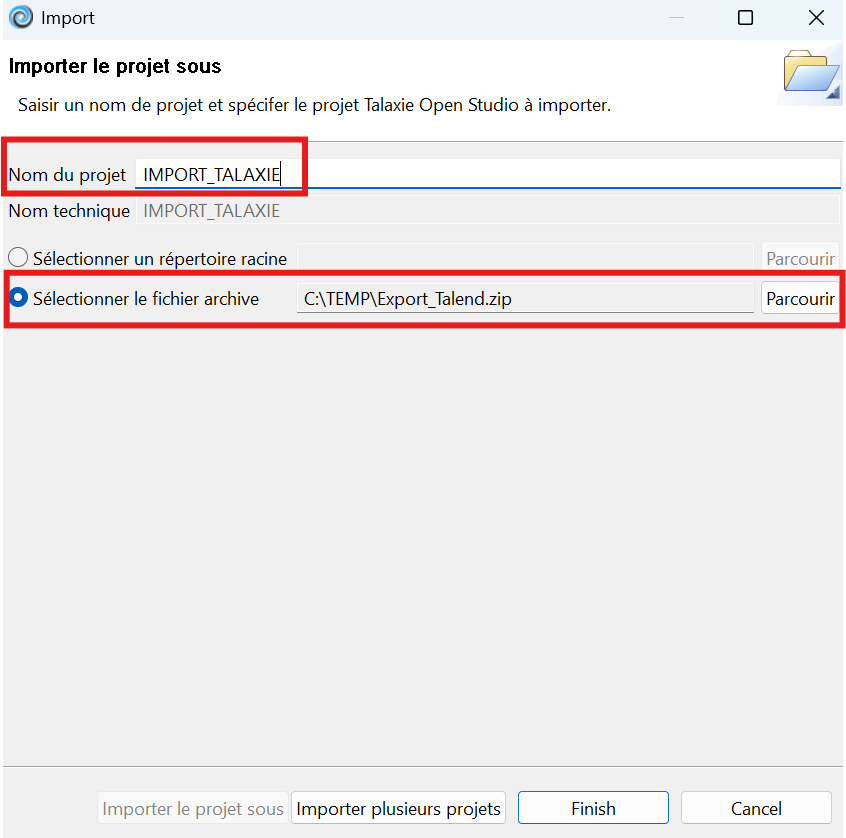
Task: Click the archive path field showing Export_Talend.zip
Action: pyautogui.click(x=525, y=299)
